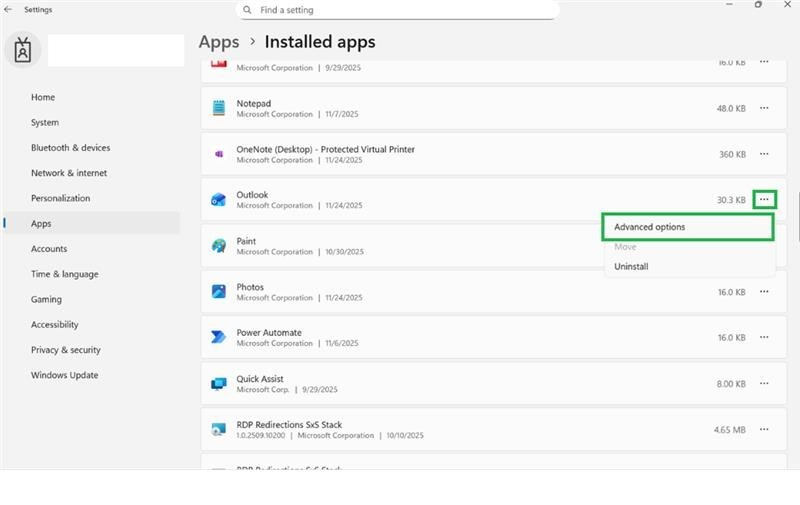Click the RDP Redirections SxS Stack icon

pos(218,430)
